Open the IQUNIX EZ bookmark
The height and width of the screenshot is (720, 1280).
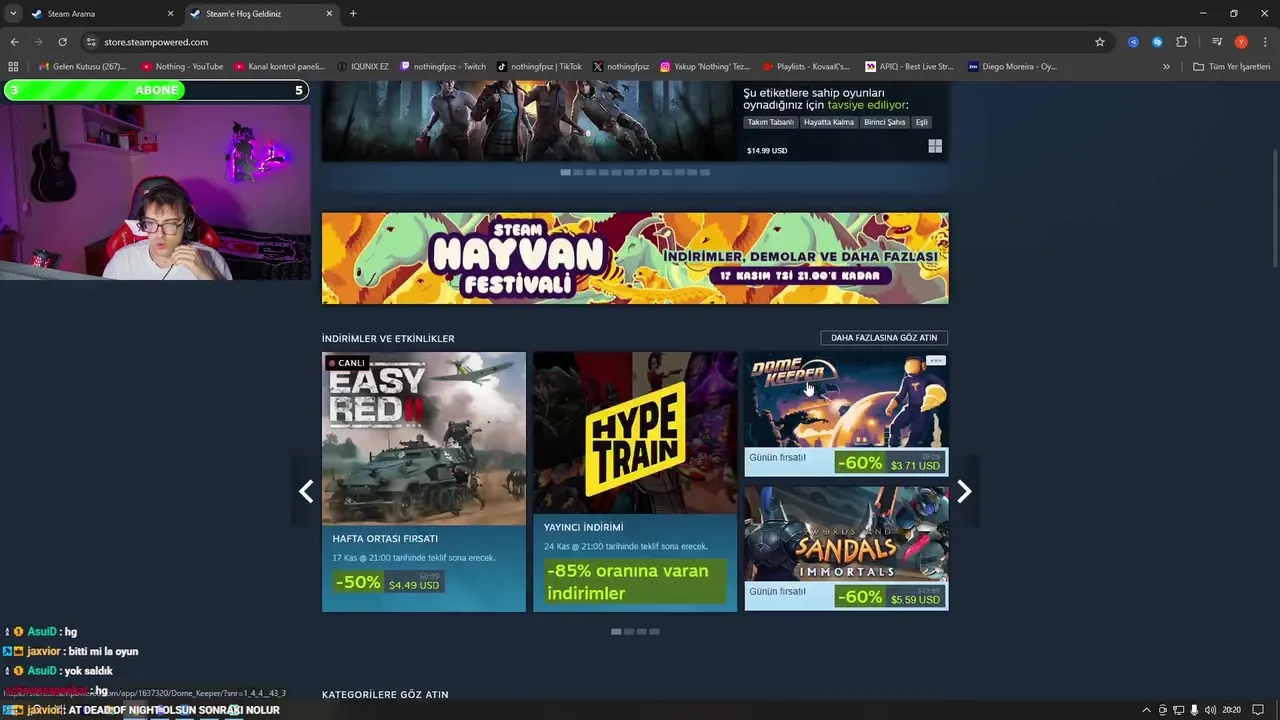click(x=363, y=67)
